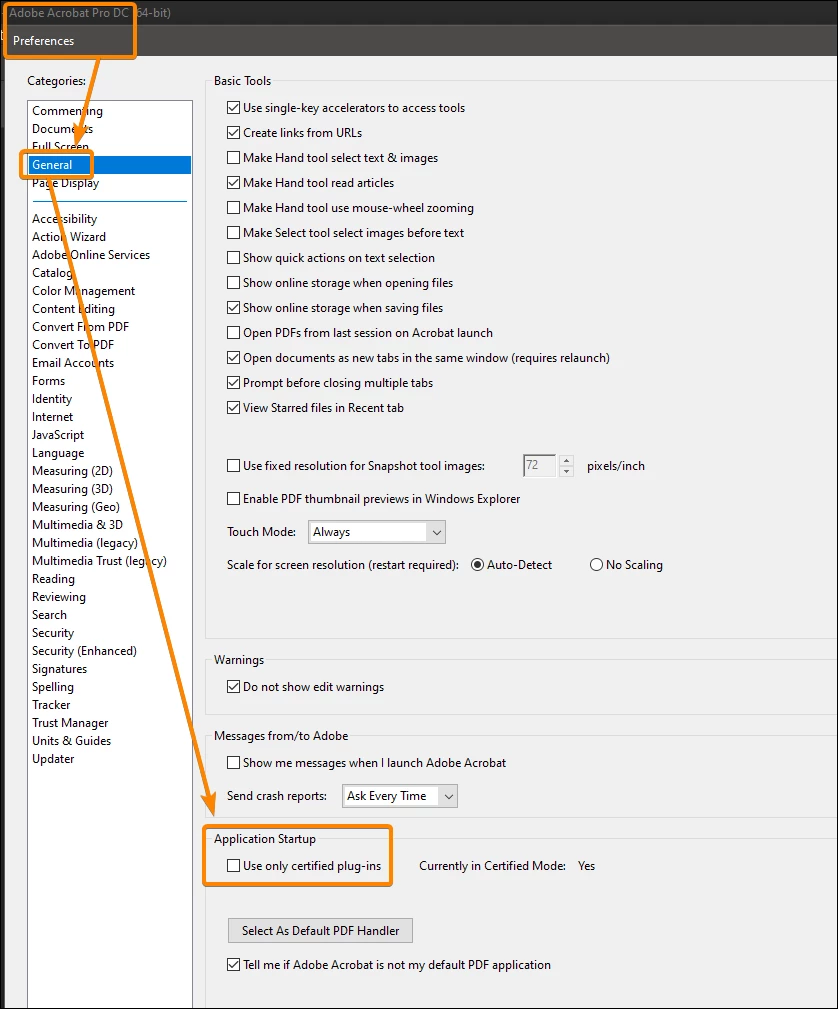Screen dimensions: 838x1009
Task: Select Catalog category
Action: 109,273
